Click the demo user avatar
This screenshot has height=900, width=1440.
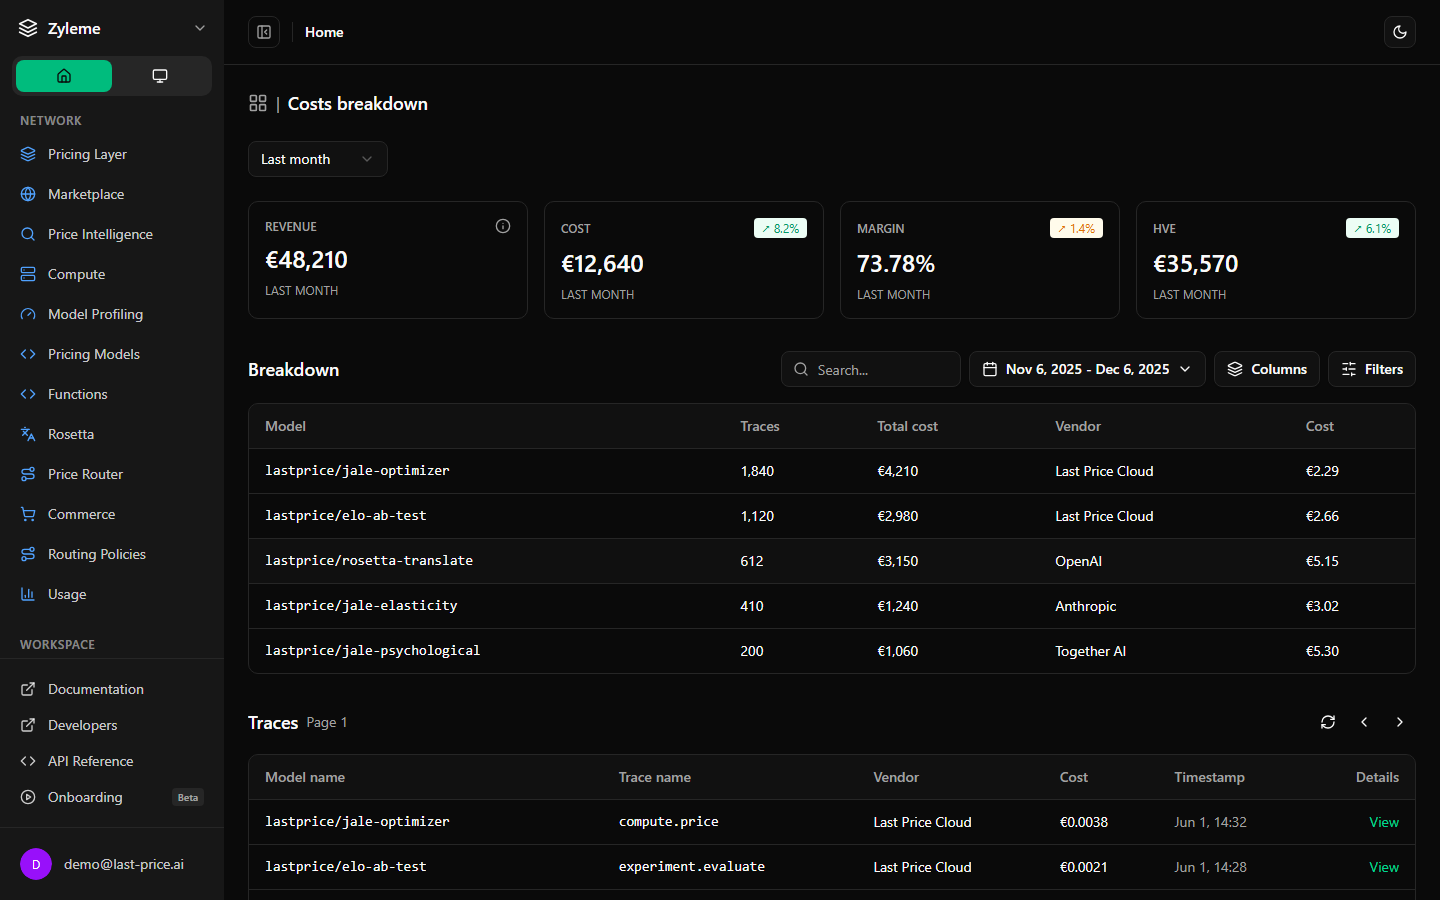(36, 864)
